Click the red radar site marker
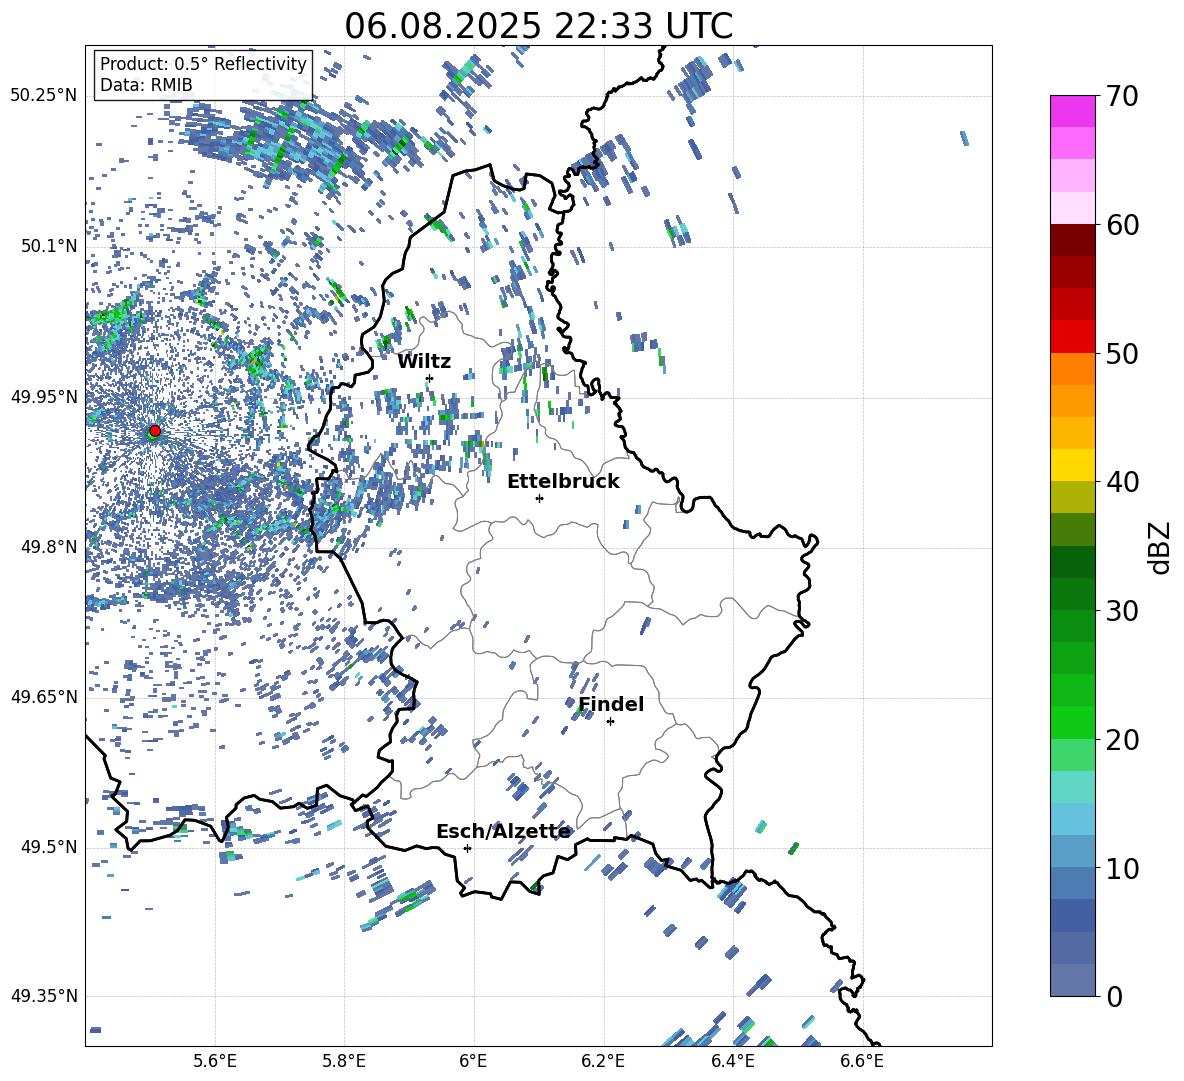Viewport: 1184px width, 1081px height. 155,430
